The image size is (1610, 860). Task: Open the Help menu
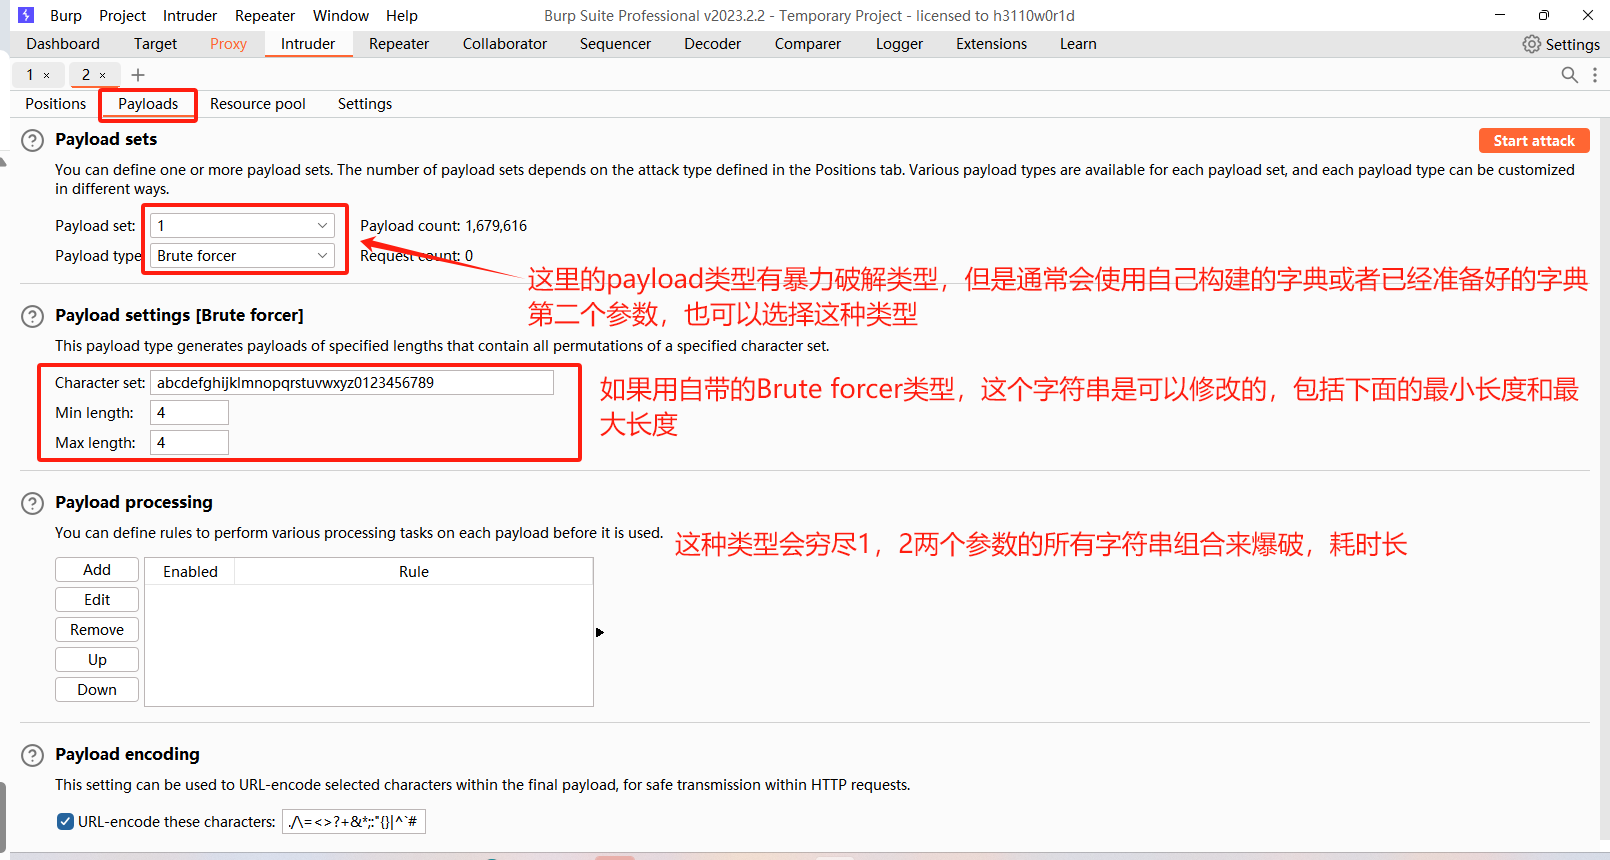click(402, 16)
